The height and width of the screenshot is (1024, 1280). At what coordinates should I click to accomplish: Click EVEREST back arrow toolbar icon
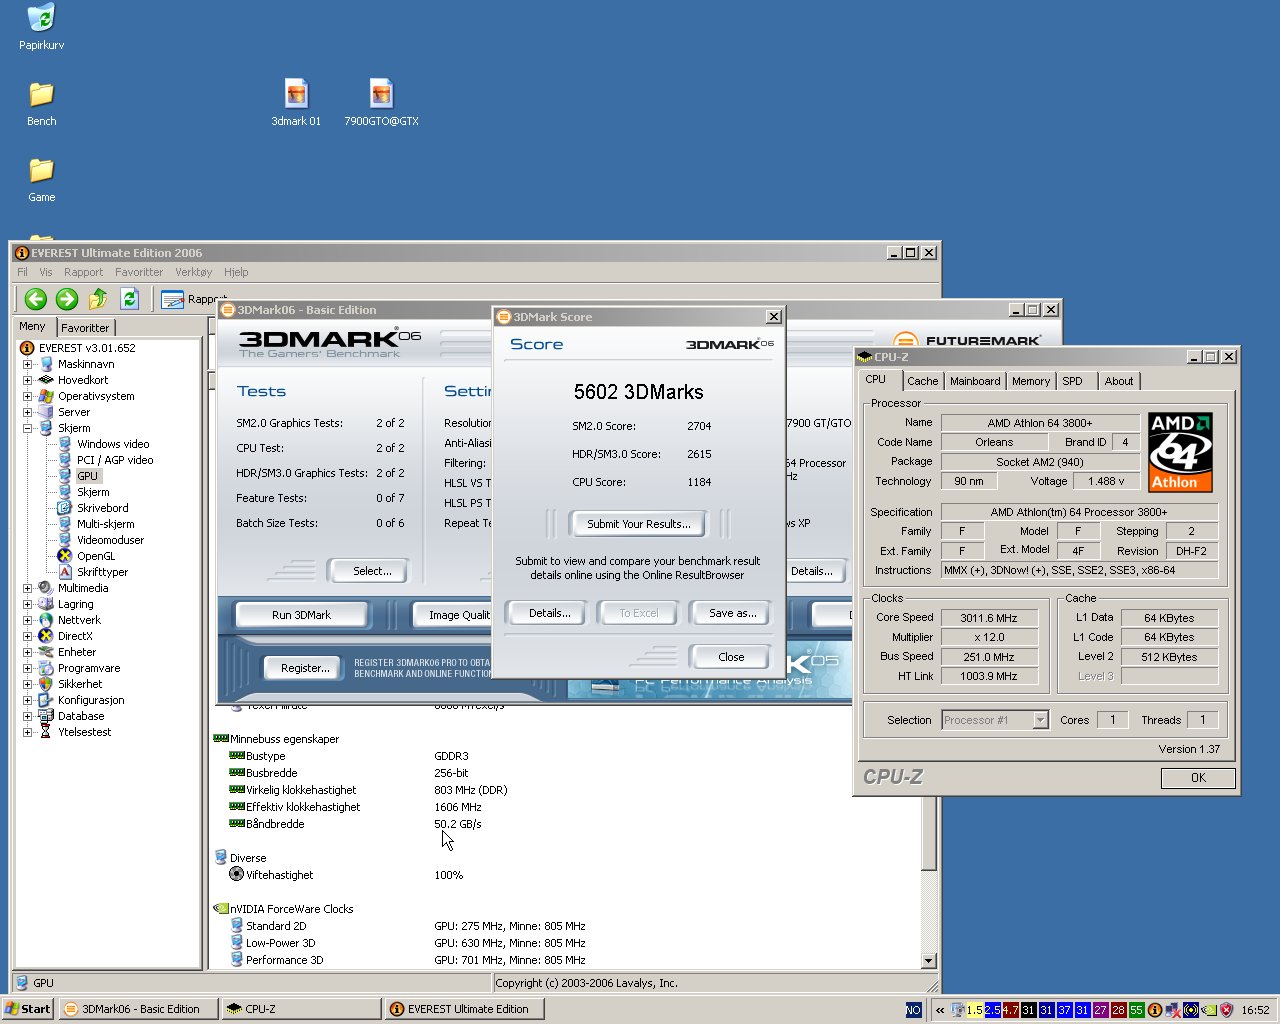click(x=36, y=298)
